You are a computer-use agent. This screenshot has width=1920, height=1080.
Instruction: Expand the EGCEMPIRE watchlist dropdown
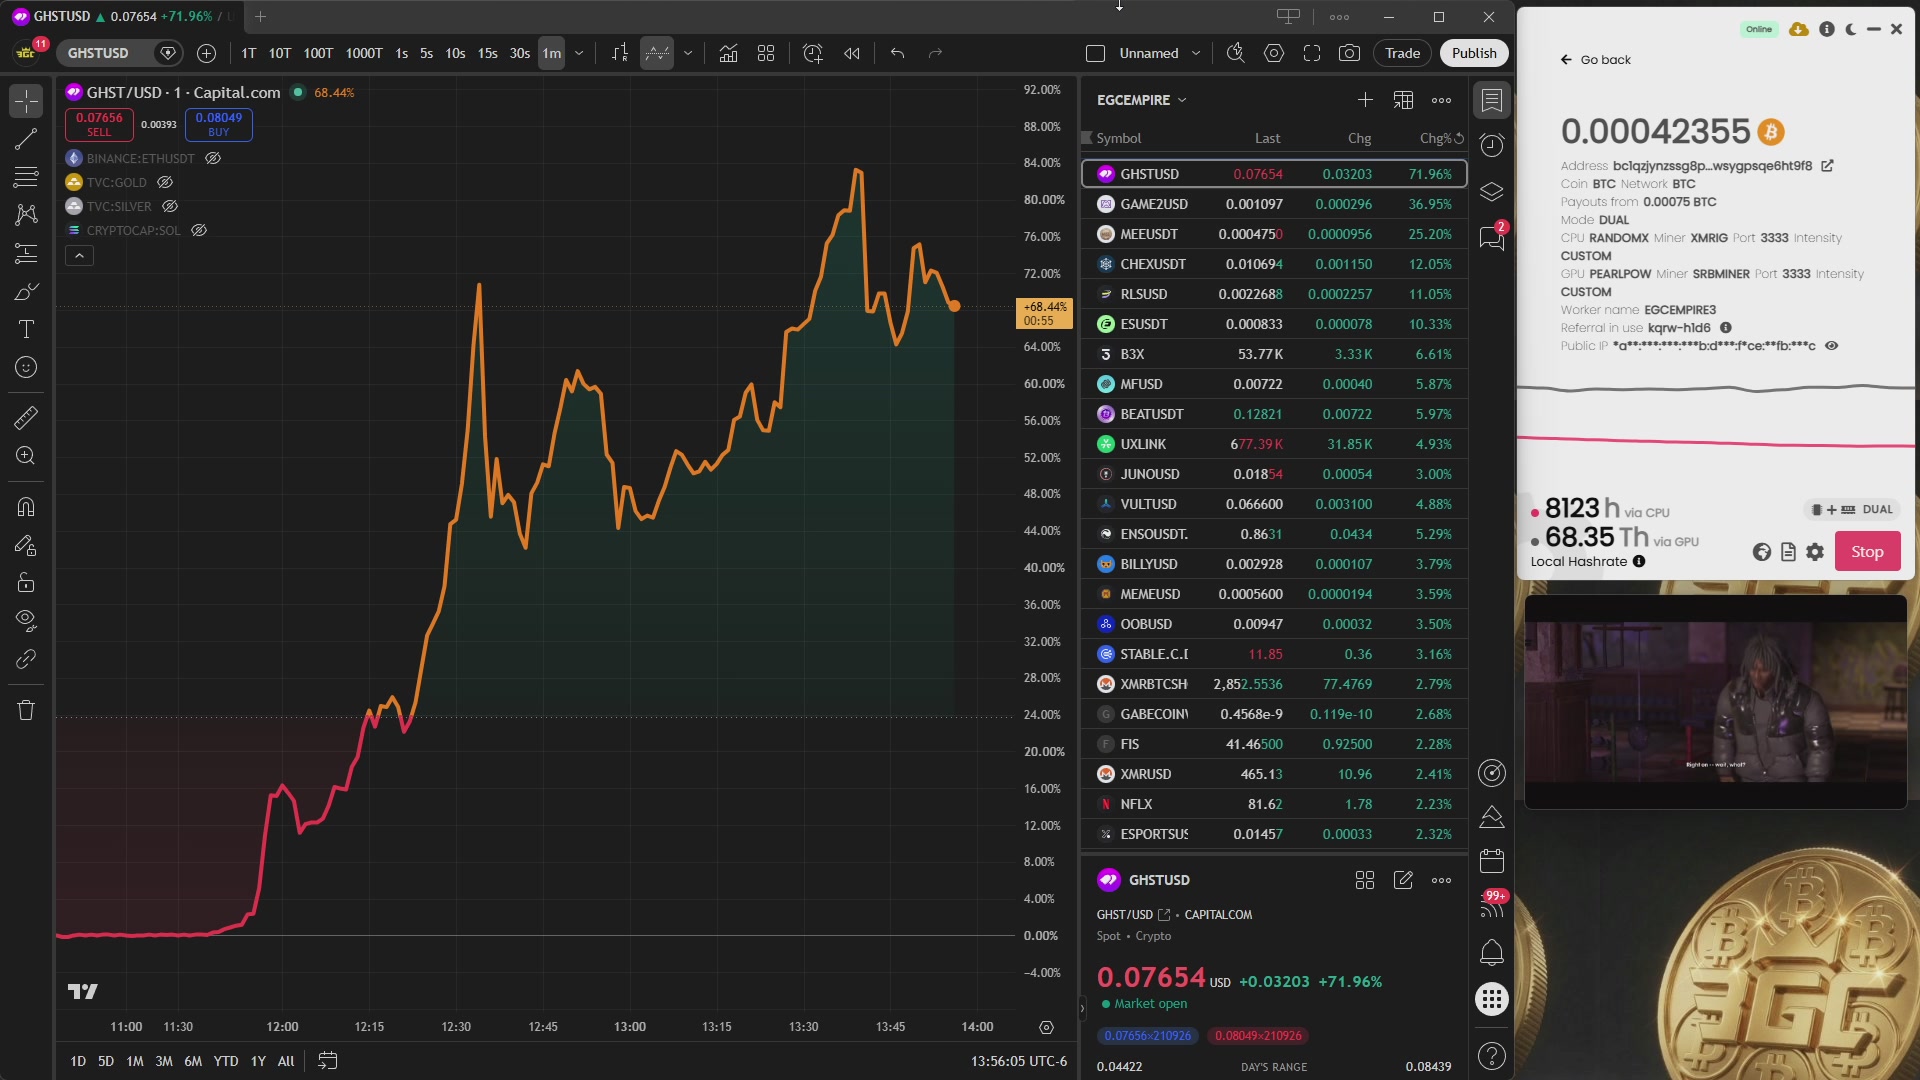[x=1142, y=100]
